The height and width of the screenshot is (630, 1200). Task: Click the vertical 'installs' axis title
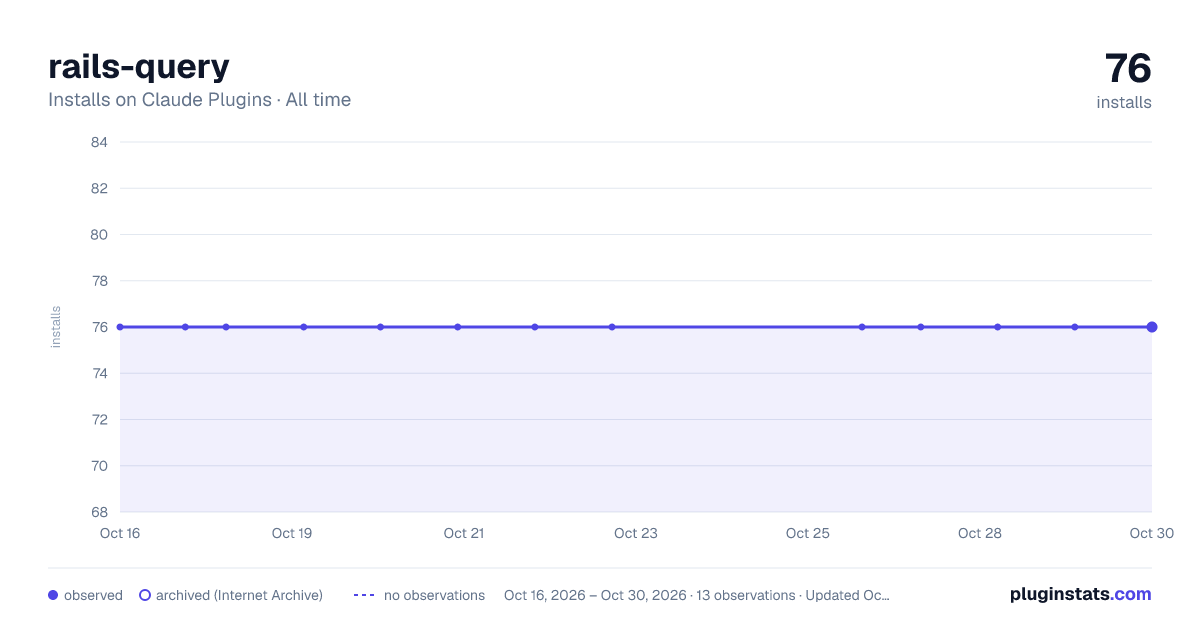coord(56,327)
